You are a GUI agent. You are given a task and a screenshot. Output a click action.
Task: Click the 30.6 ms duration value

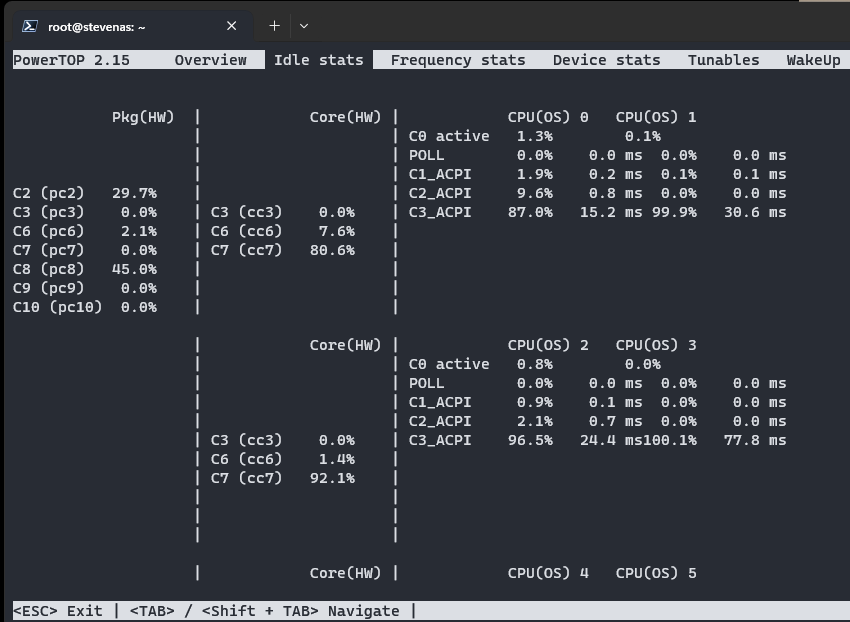[755, 212]
